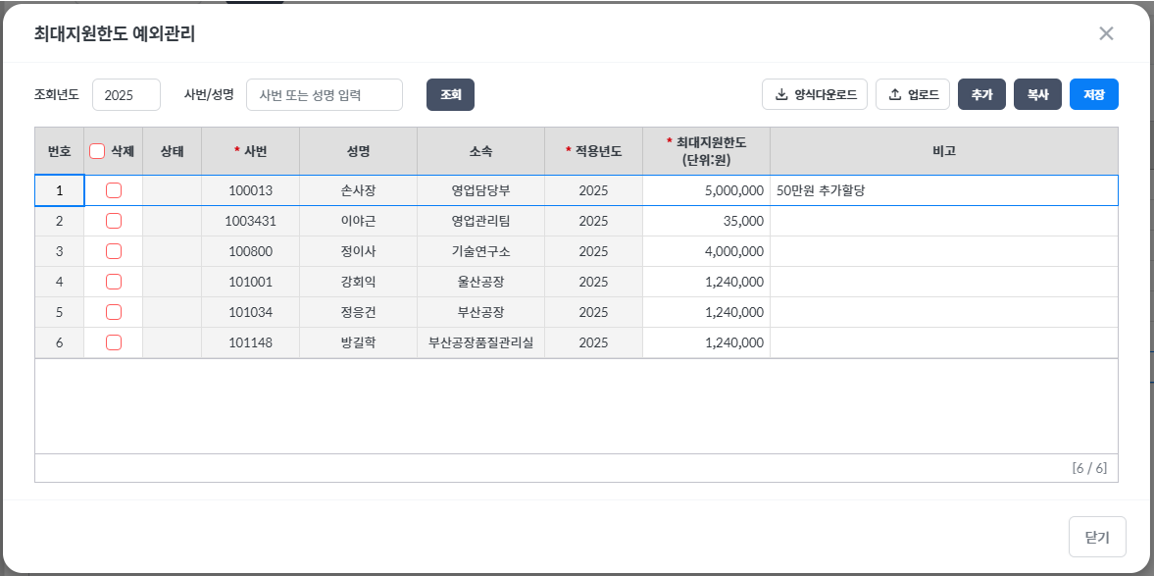The height and width of the screenshot is (576, 1155).
Task: Click the 성명 column header
Action: tap(358, 151)
